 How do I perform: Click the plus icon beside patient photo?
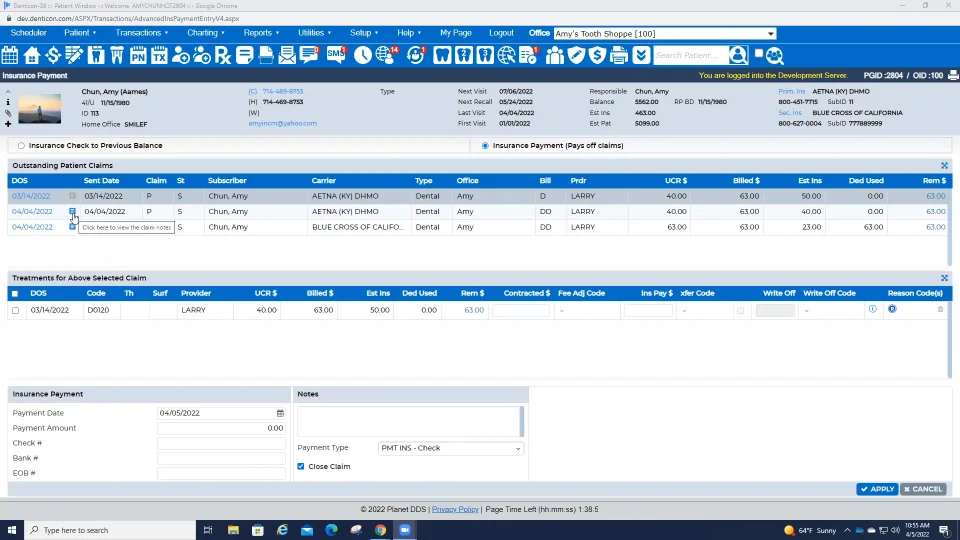(x=8, y=124)
